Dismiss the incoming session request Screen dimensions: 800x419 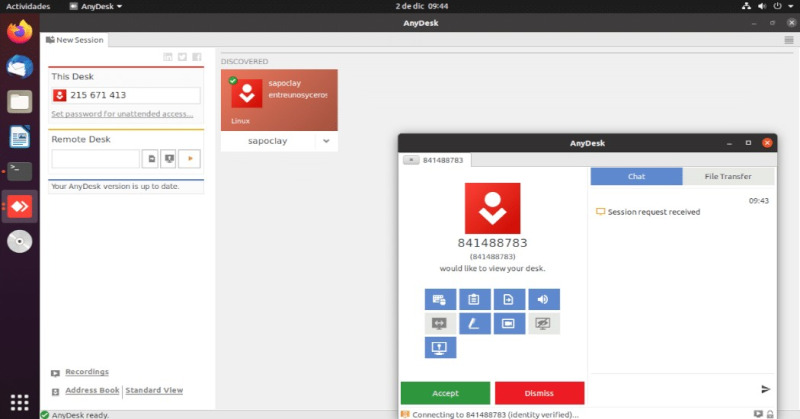(539, 393)
